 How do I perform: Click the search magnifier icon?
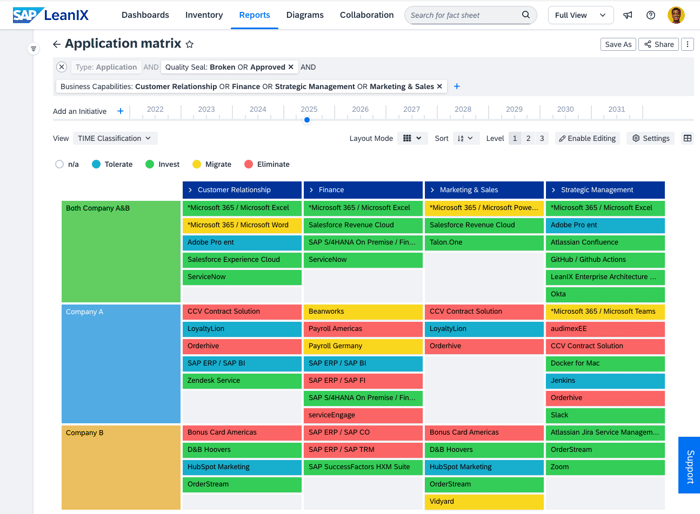coord(526,15)
